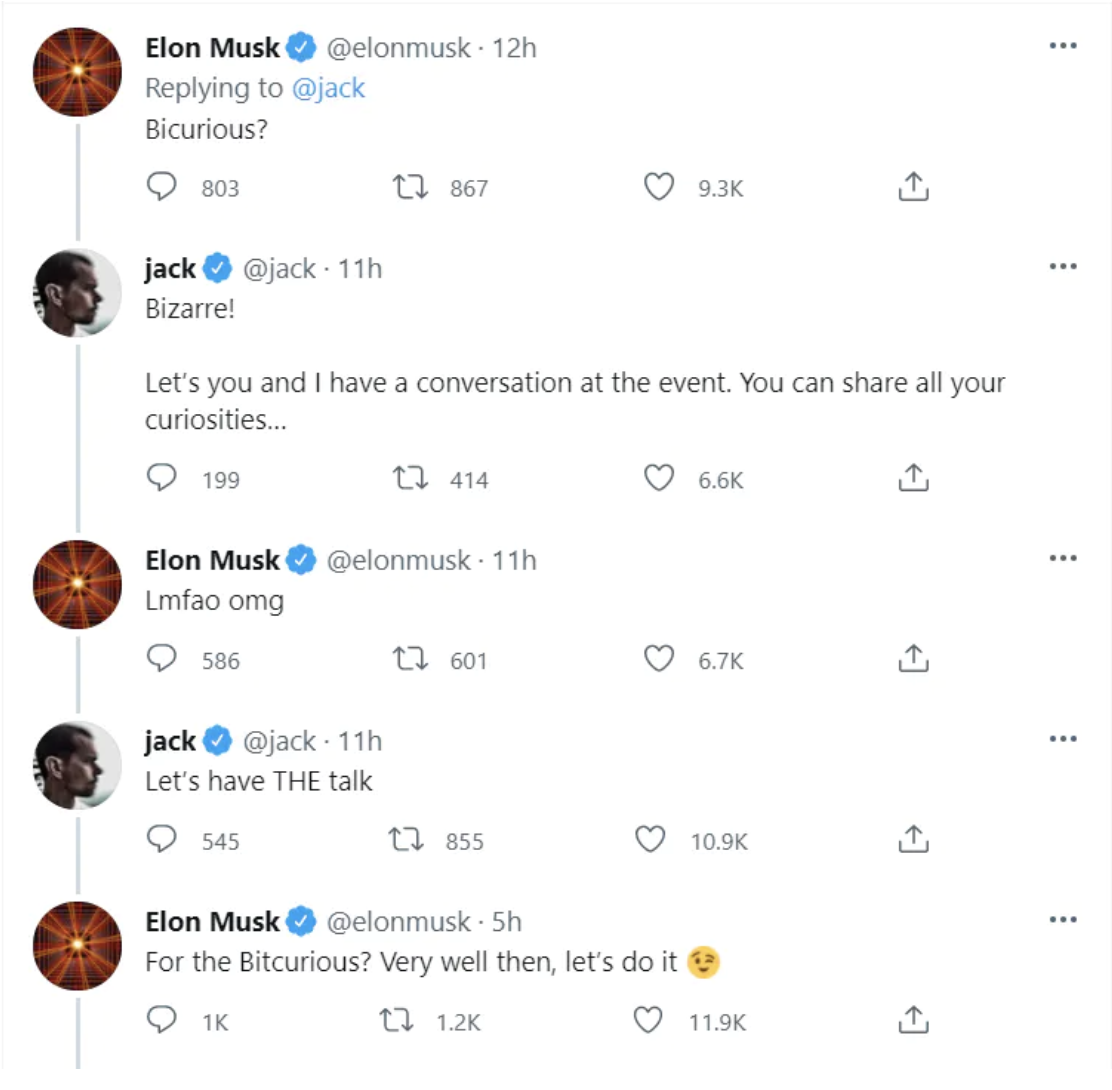Screen dimensions: 1112x1090
Task: Reply to Elon's "Bicurious?" tweet
Action: (x=162, y=187)
